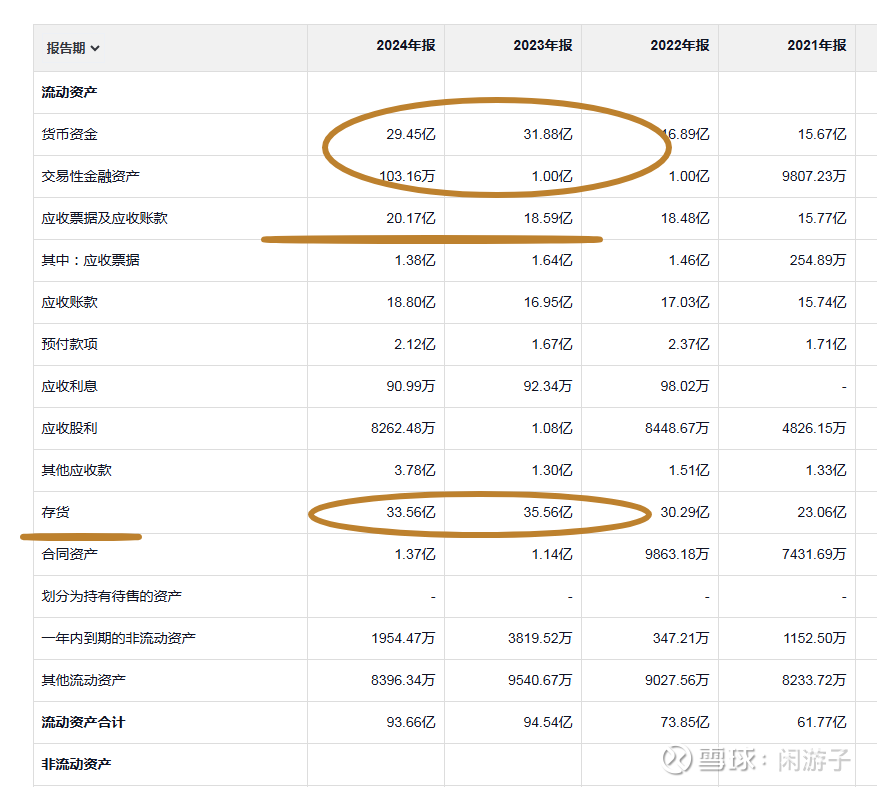This screenshot has height=787, width=877.
Task: Select the 2021年报 column header
Action: click(x=817, y=45)
